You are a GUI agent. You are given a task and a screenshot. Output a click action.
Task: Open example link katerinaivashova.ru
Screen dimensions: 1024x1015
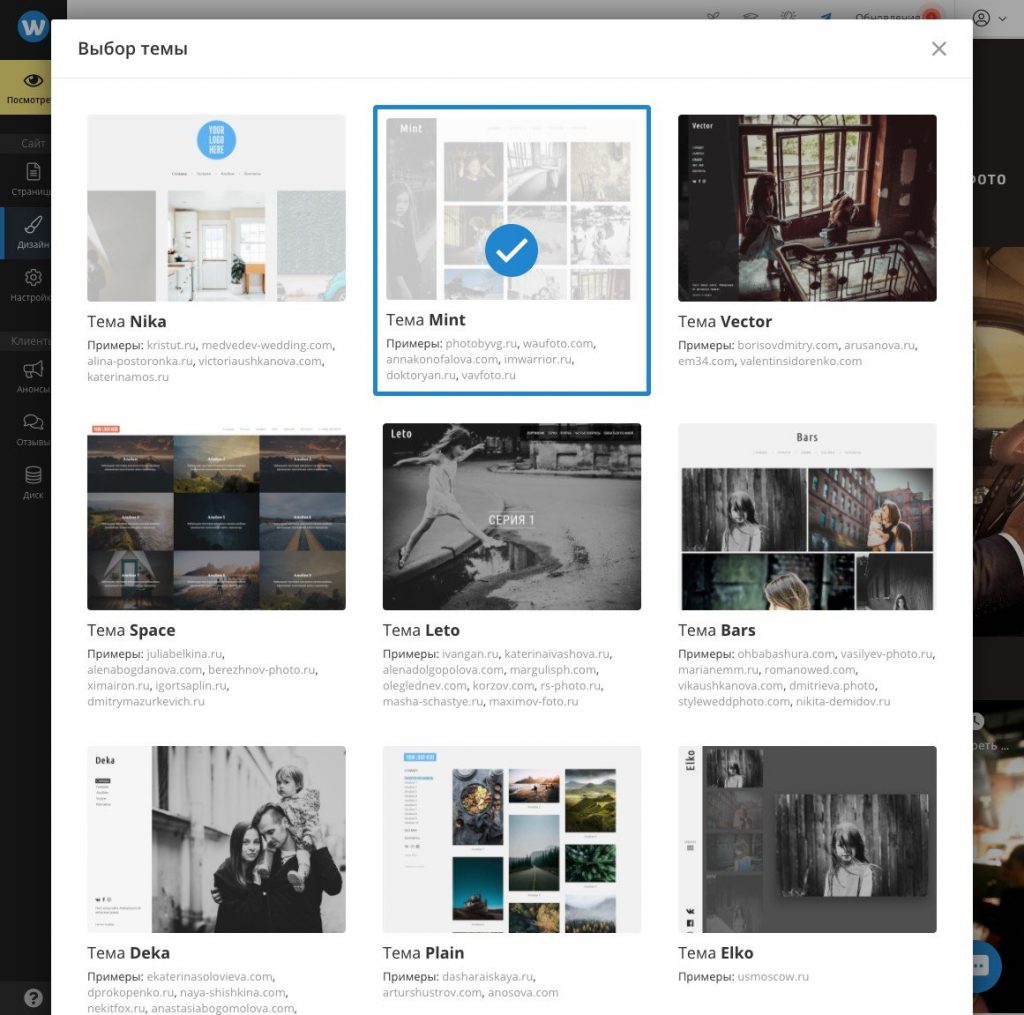click(x=556, y=654)
